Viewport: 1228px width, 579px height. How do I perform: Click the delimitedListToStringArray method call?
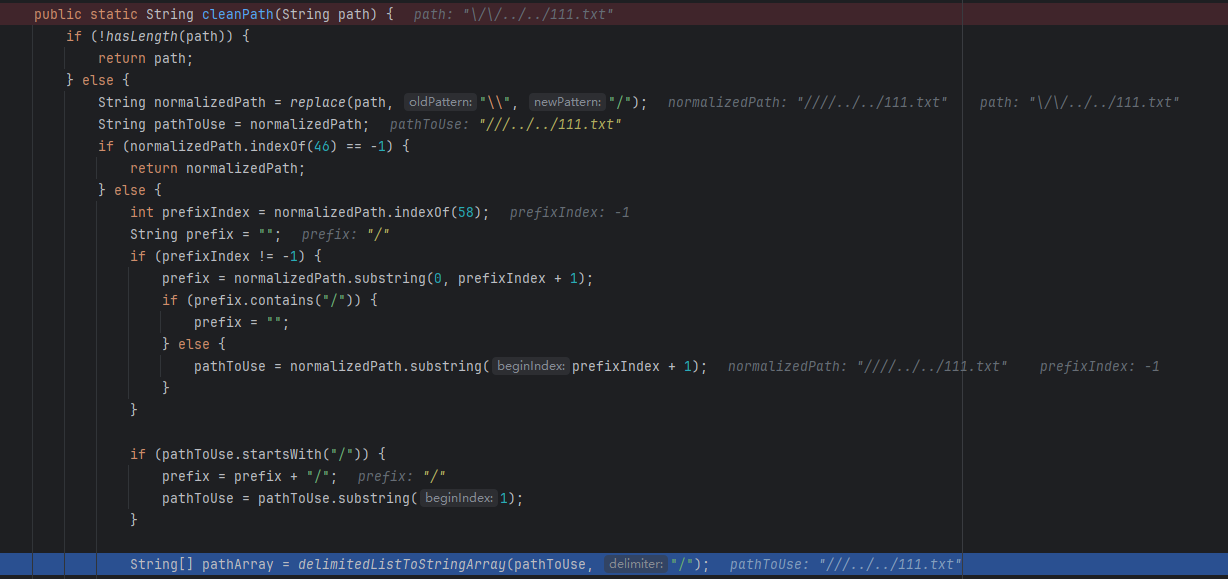click(402, 565)
